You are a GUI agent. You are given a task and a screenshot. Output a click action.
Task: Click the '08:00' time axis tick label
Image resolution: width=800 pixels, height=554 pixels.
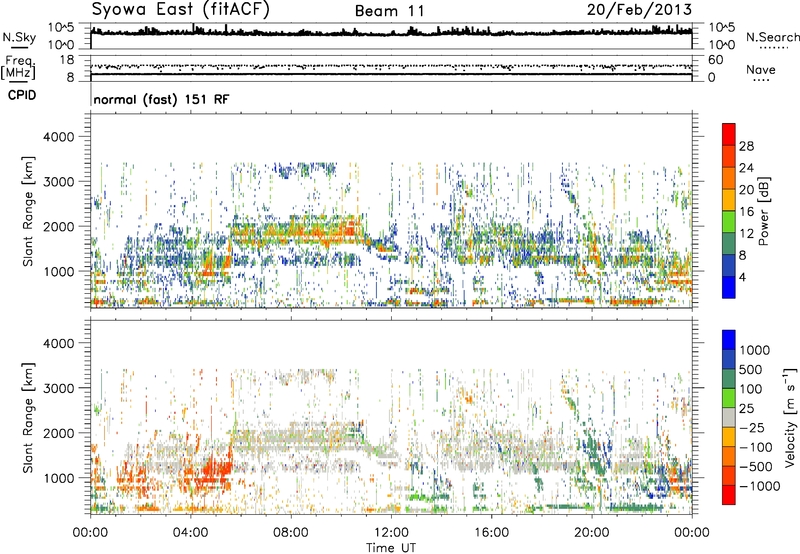click(x=291, y=533)
